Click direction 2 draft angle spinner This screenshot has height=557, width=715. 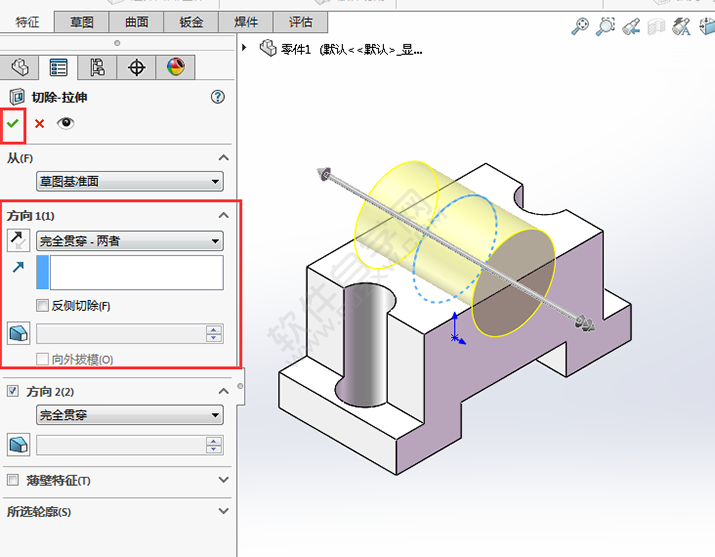point(214,445)
